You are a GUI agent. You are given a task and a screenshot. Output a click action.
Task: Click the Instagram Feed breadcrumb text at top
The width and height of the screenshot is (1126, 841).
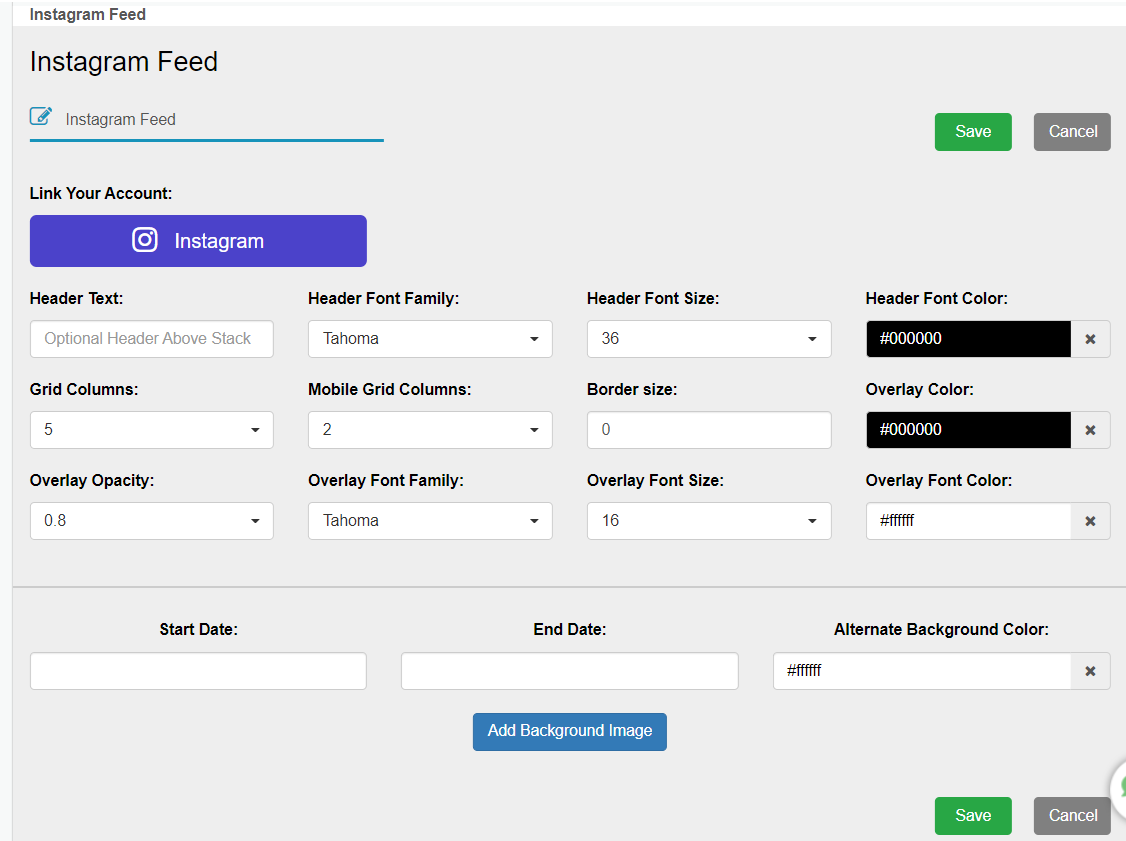coord(88,14)
